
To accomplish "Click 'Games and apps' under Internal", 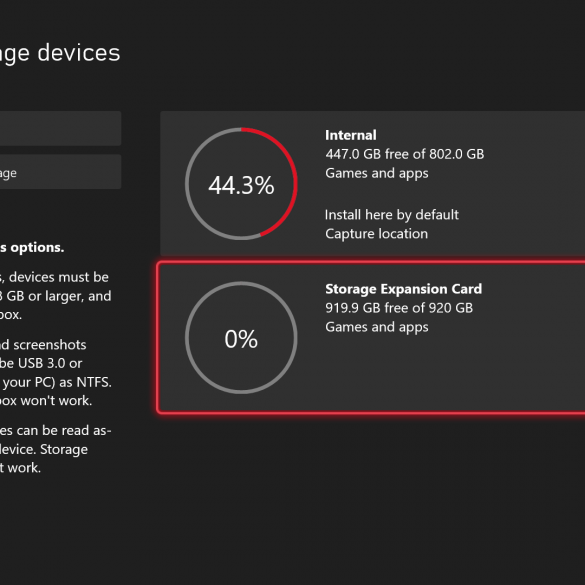I will [x=377, y=173].
